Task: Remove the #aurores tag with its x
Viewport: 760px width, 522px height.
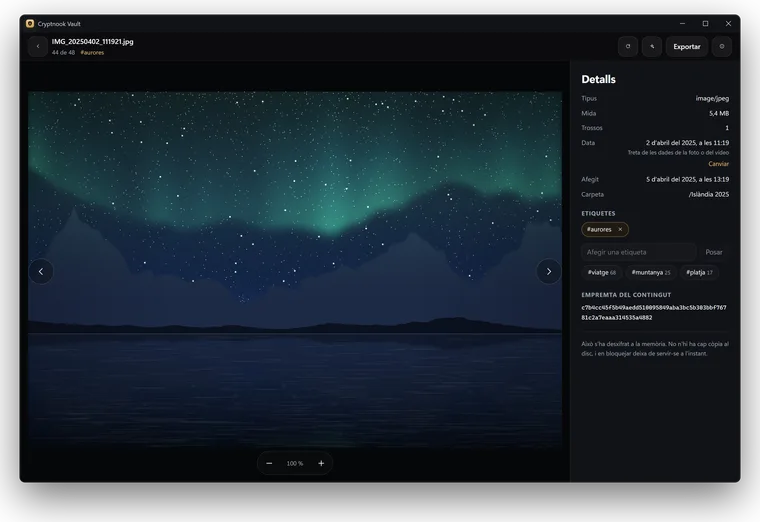Action: pyautogui.click(x=620, y=229)
